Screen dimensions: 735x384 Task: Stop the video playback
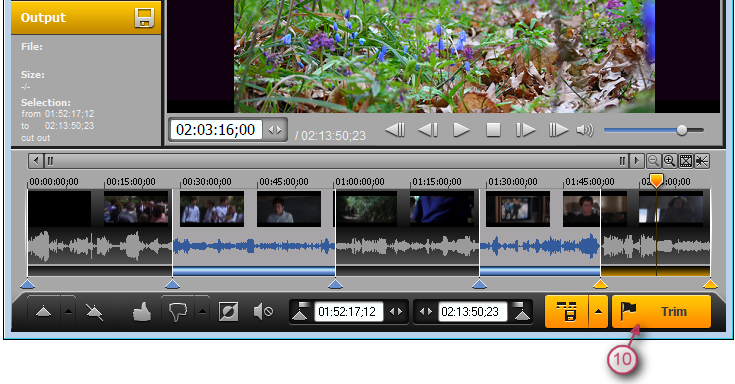tap(493, 130)
